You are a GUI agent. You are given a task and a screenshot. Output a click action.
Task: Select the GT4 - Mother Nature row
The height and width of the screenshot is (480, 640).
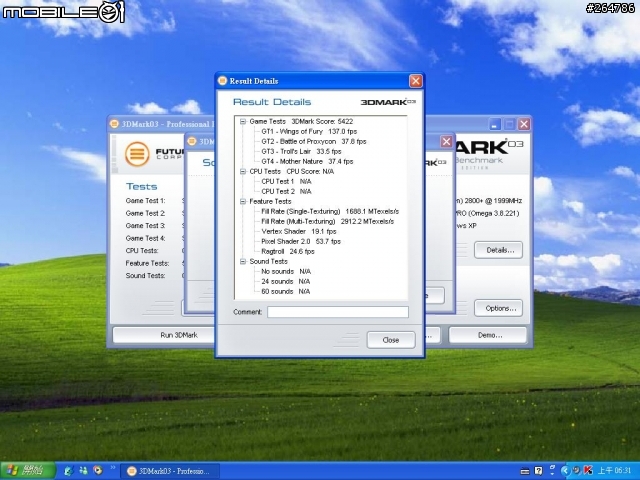click(x=307, y=161)
